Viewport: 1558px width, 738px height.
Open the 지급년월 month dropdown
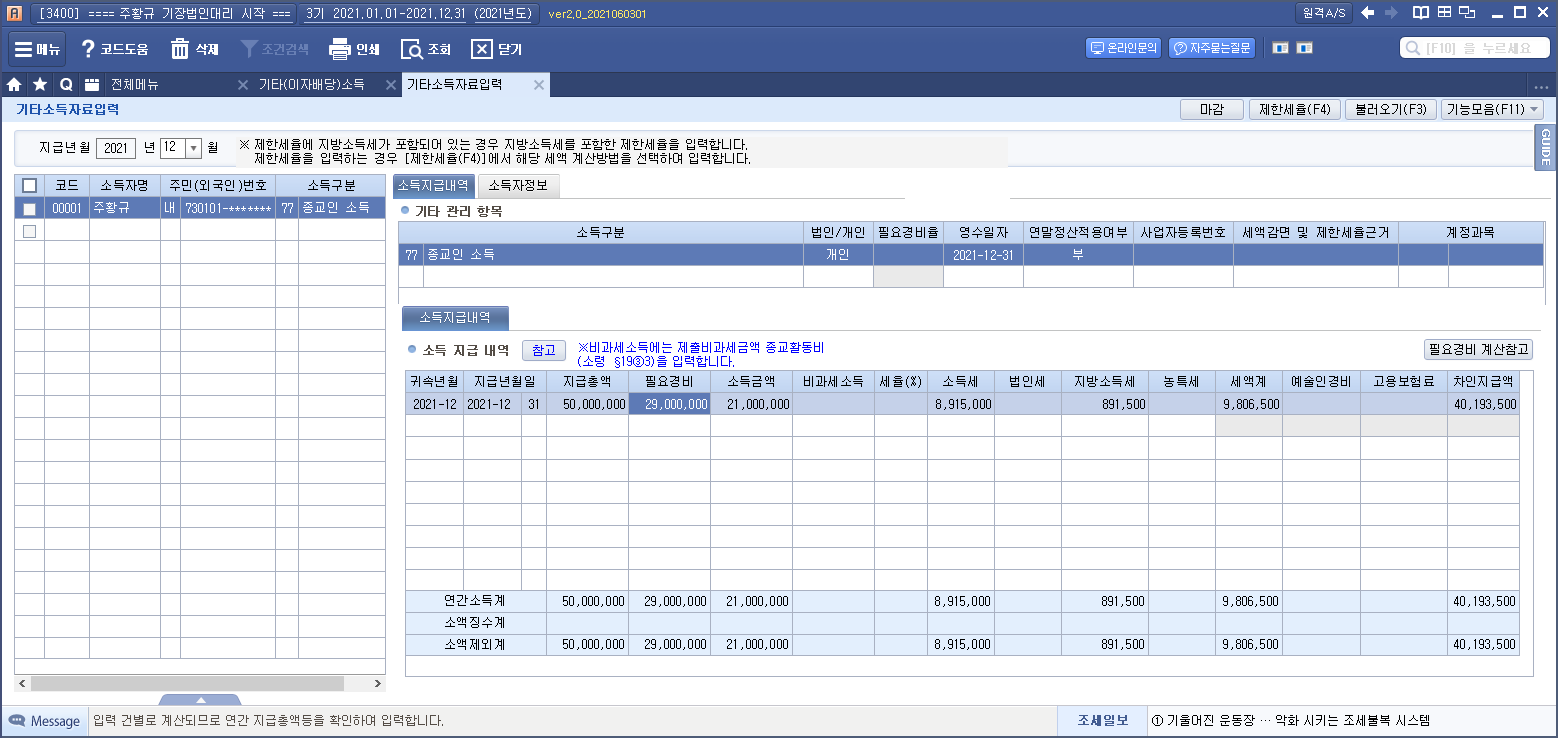coord(194,148)
